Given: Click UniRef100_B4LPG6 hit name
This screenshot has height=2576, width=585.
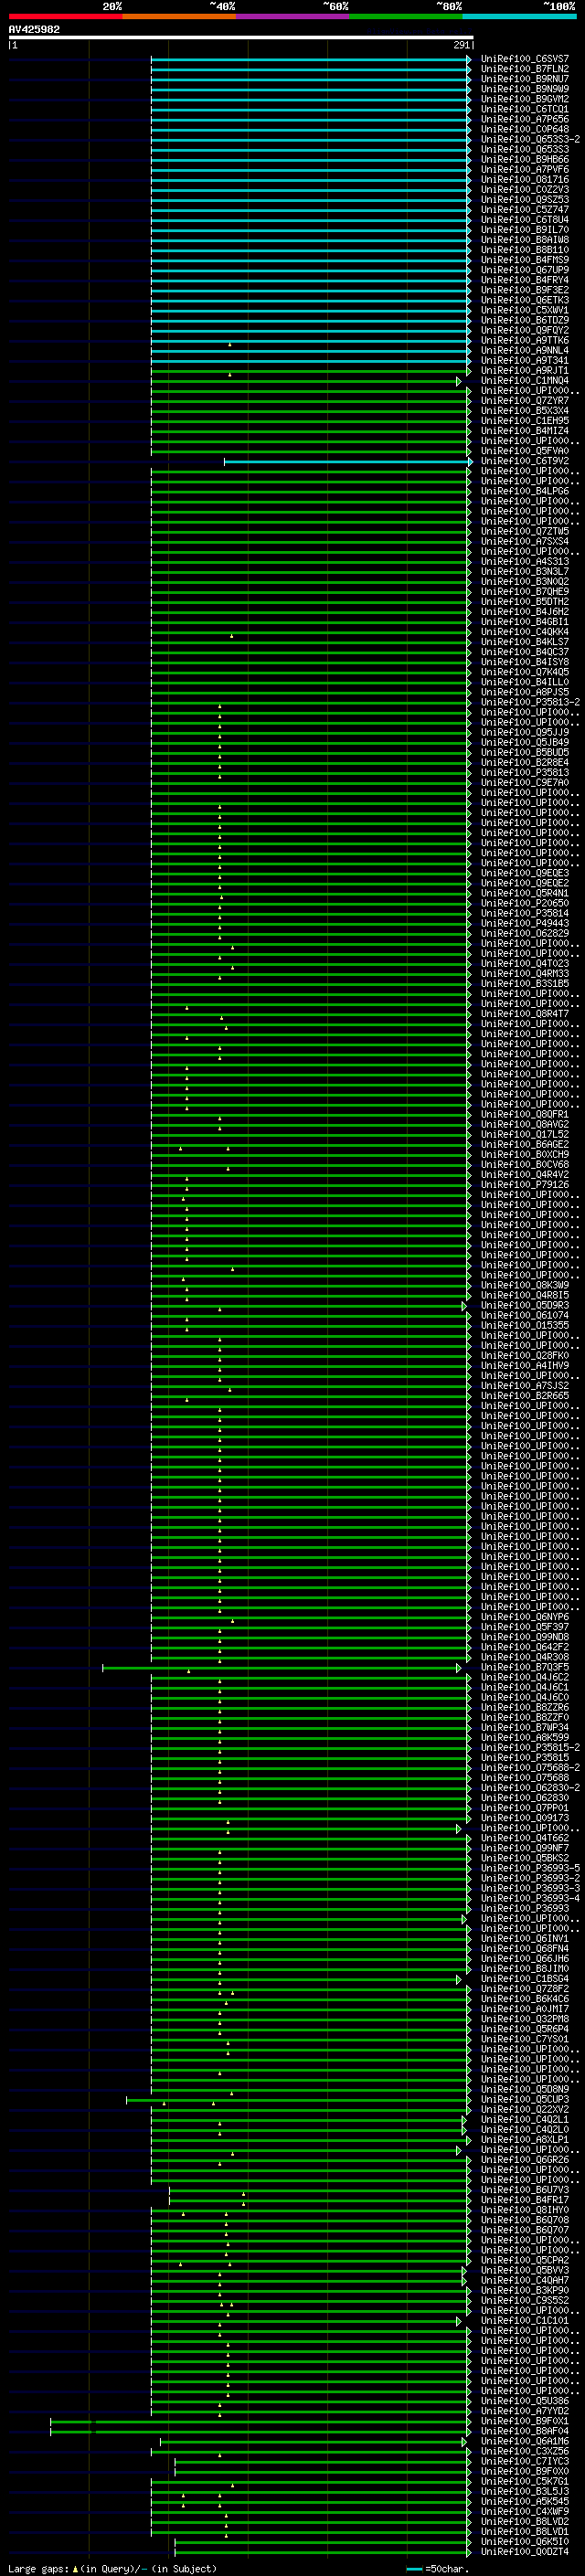Looking at the screenshot, I should [x=525, y=491].
